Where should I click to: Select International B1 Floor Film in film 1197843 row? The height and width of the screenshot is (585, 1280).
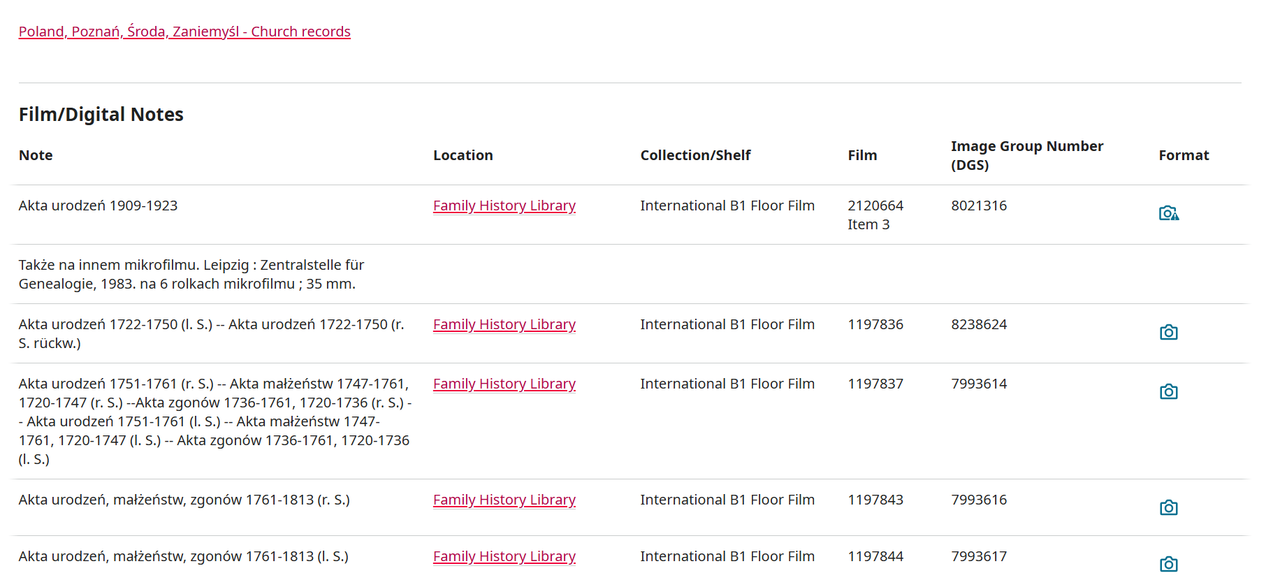[727, 499]
